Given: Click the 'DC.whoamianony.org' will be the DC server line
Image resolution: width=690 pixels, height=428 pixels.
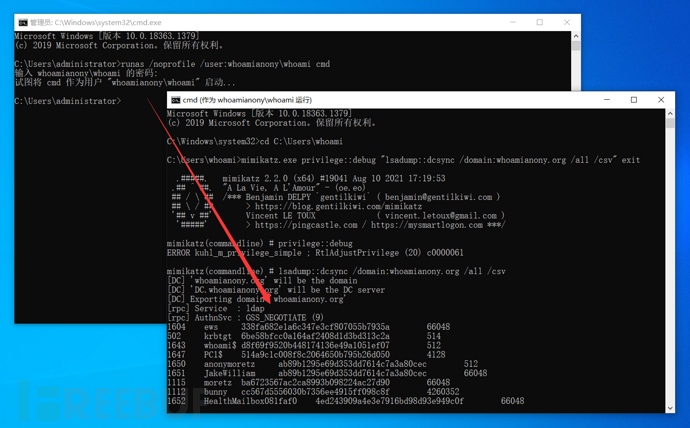Looking at the screenshot, I should coord(276,290).
